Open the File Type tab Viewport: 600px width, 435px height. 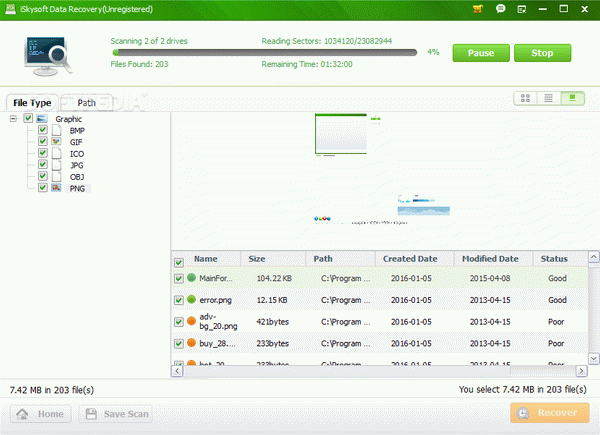32,103
